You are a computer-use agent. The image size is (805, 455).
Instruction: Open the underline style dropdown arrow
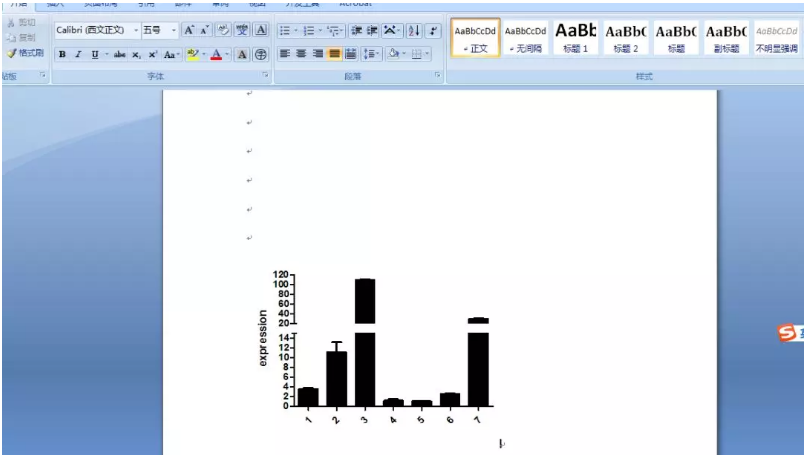coord(106,54)
